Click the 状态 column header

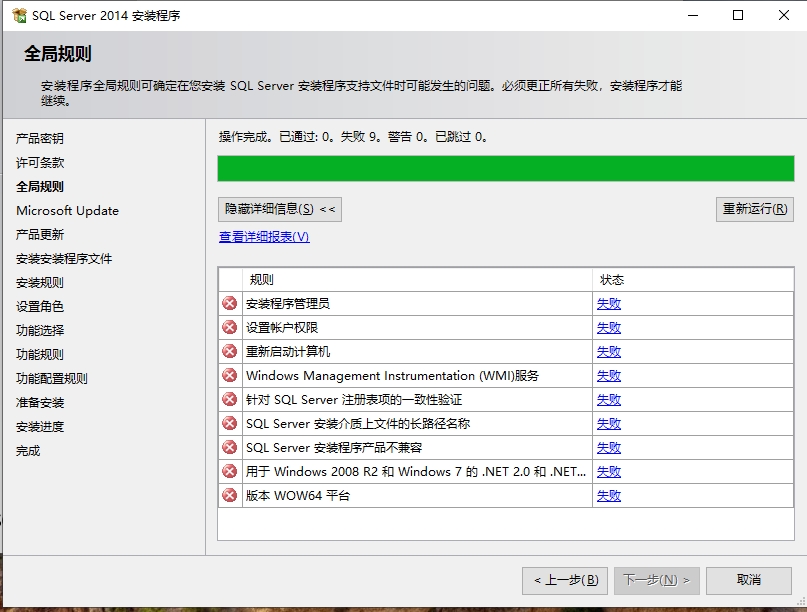tap(693, 279)
